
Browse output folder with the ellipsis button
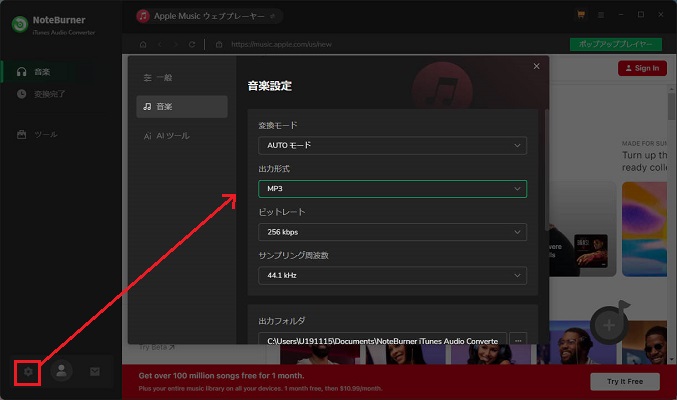tap(518, 338)
